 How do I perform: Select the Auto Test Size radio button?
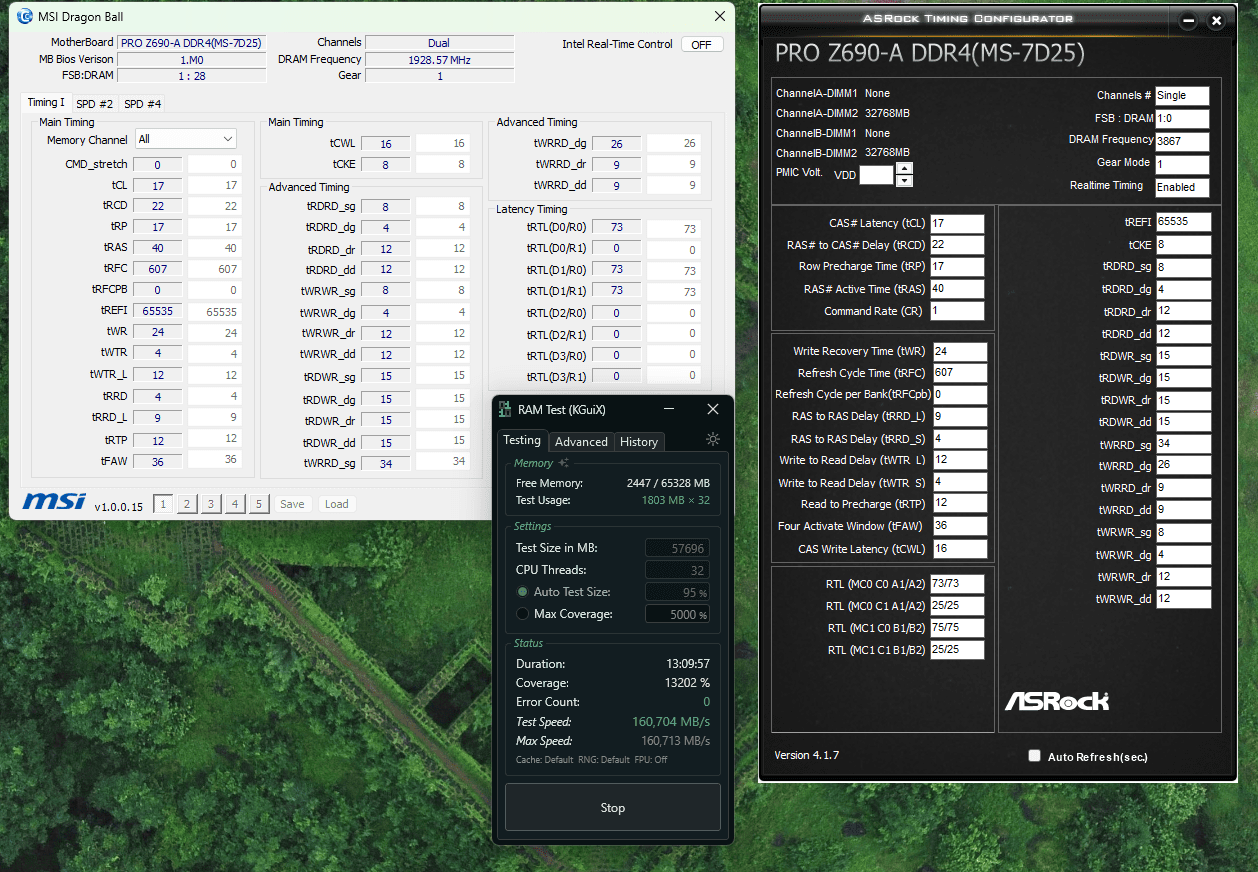523,592
